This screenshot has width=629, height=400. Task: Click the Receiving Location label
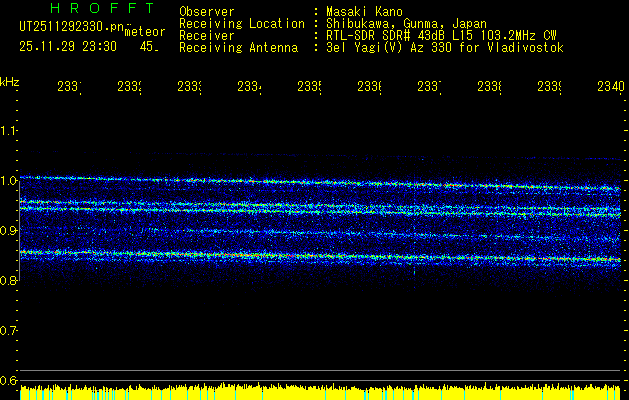pyautogui.click(x=242, y=24)
